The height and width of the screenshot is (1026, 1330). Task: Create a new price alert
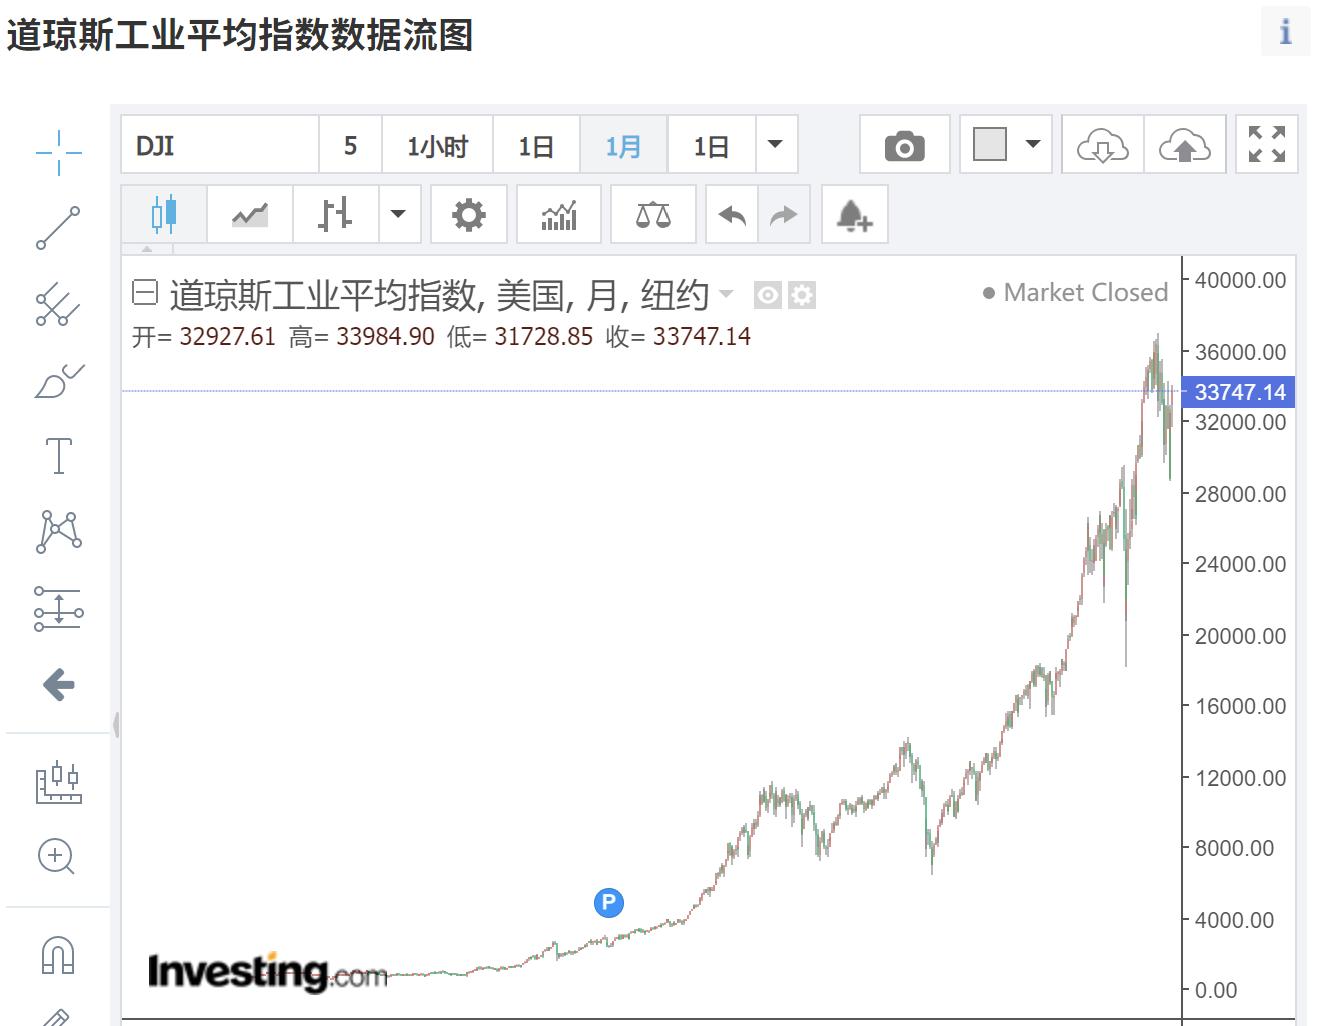point(853,214)
